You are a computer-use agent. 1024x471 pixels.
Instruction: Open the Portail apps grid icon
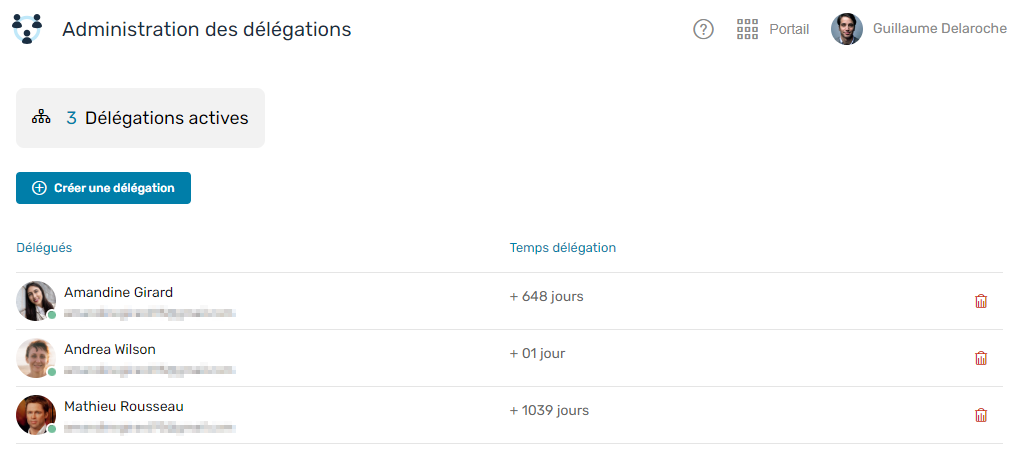tap(747, 29)
